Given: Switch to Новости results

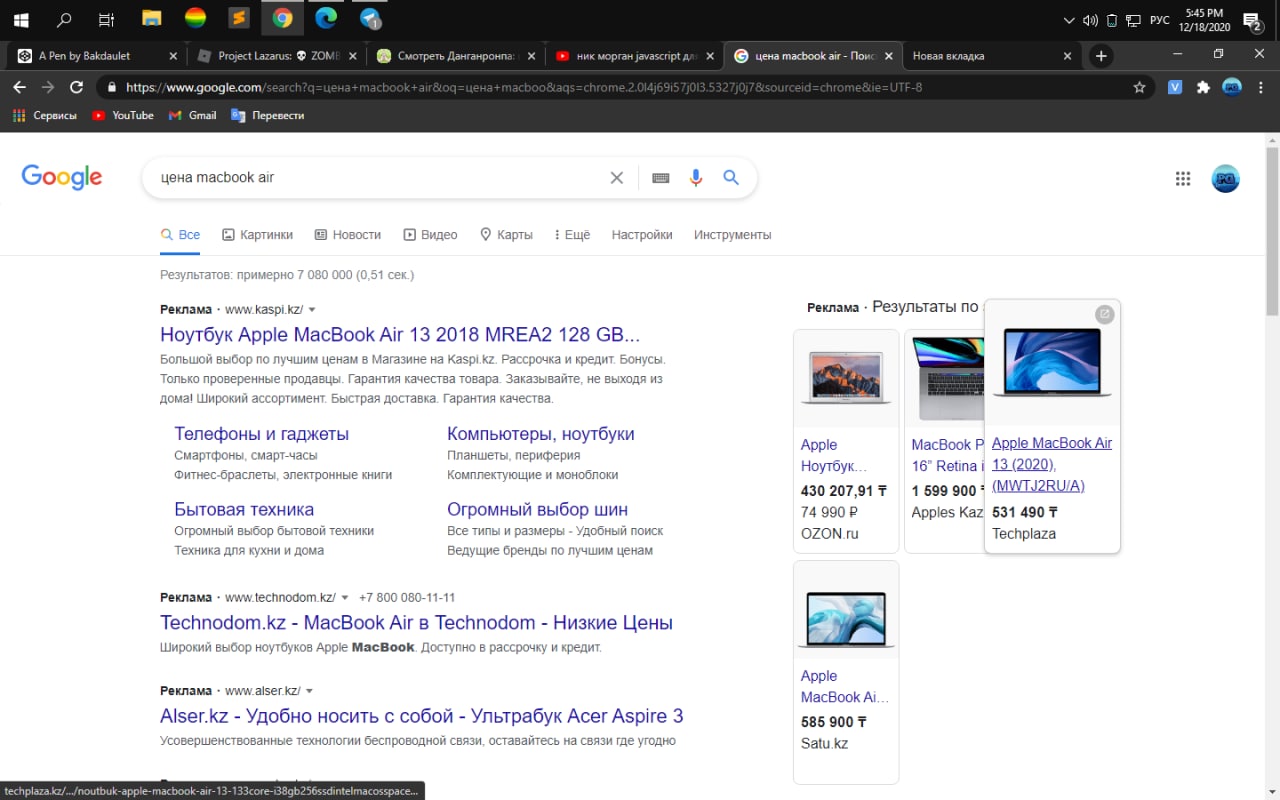Looking at the screenshot, I should click(347, 234).
